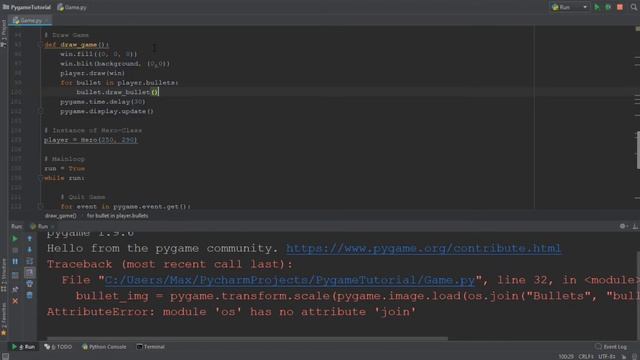Click the Pin tab icon in Run panel
This screenshot has width=640, height=360.
[15, 289]
